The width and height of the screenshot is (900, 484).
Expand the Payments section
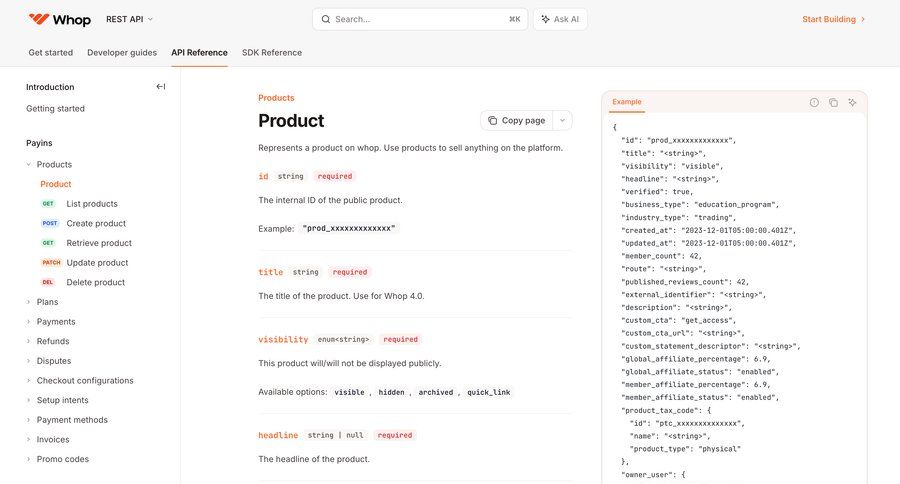pos(28,322)
